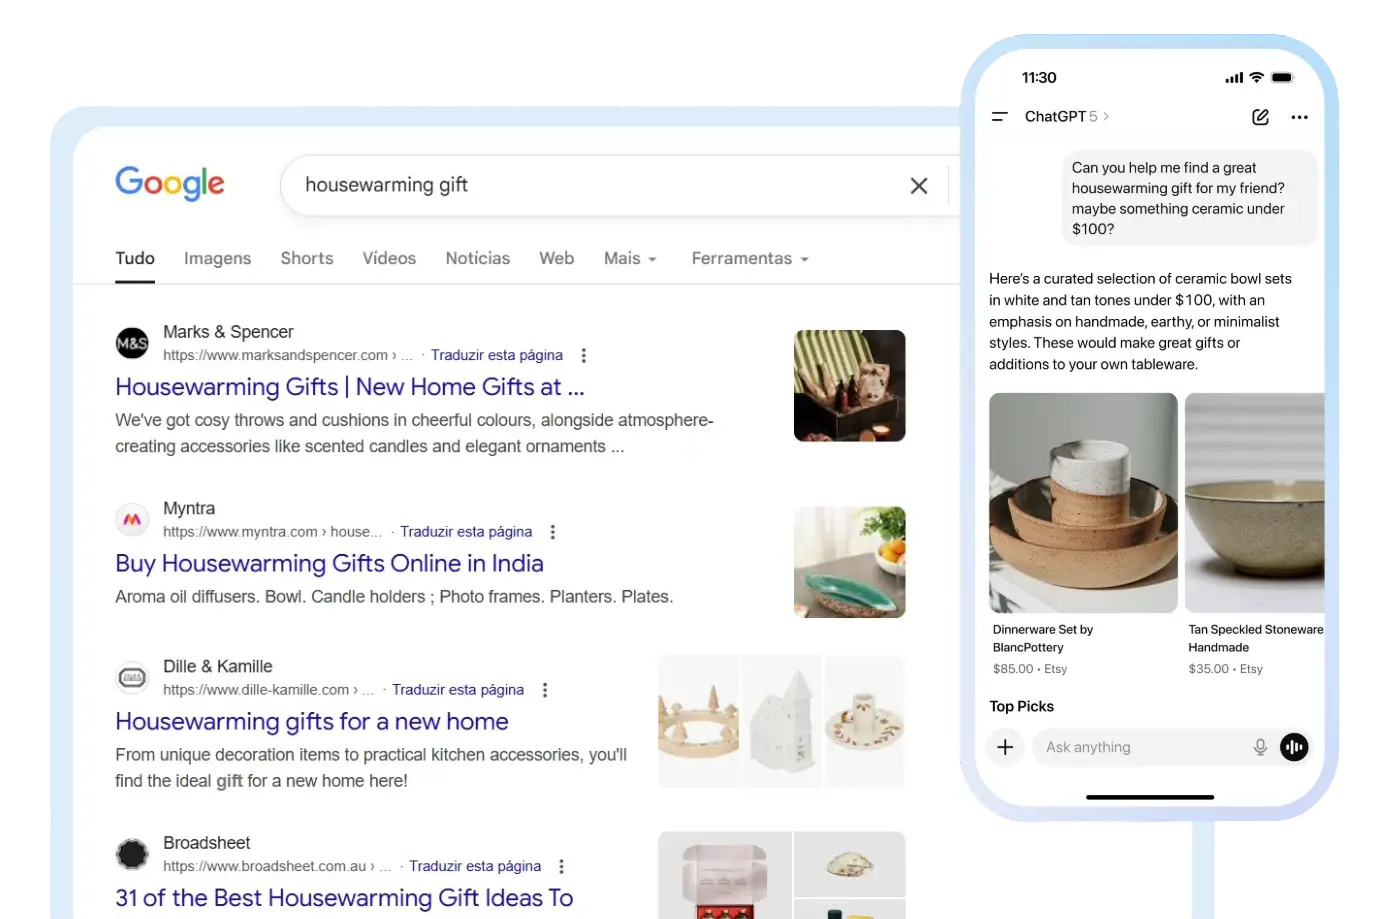Click Traduzir esta página for the Myntra result

coord(466,531)
